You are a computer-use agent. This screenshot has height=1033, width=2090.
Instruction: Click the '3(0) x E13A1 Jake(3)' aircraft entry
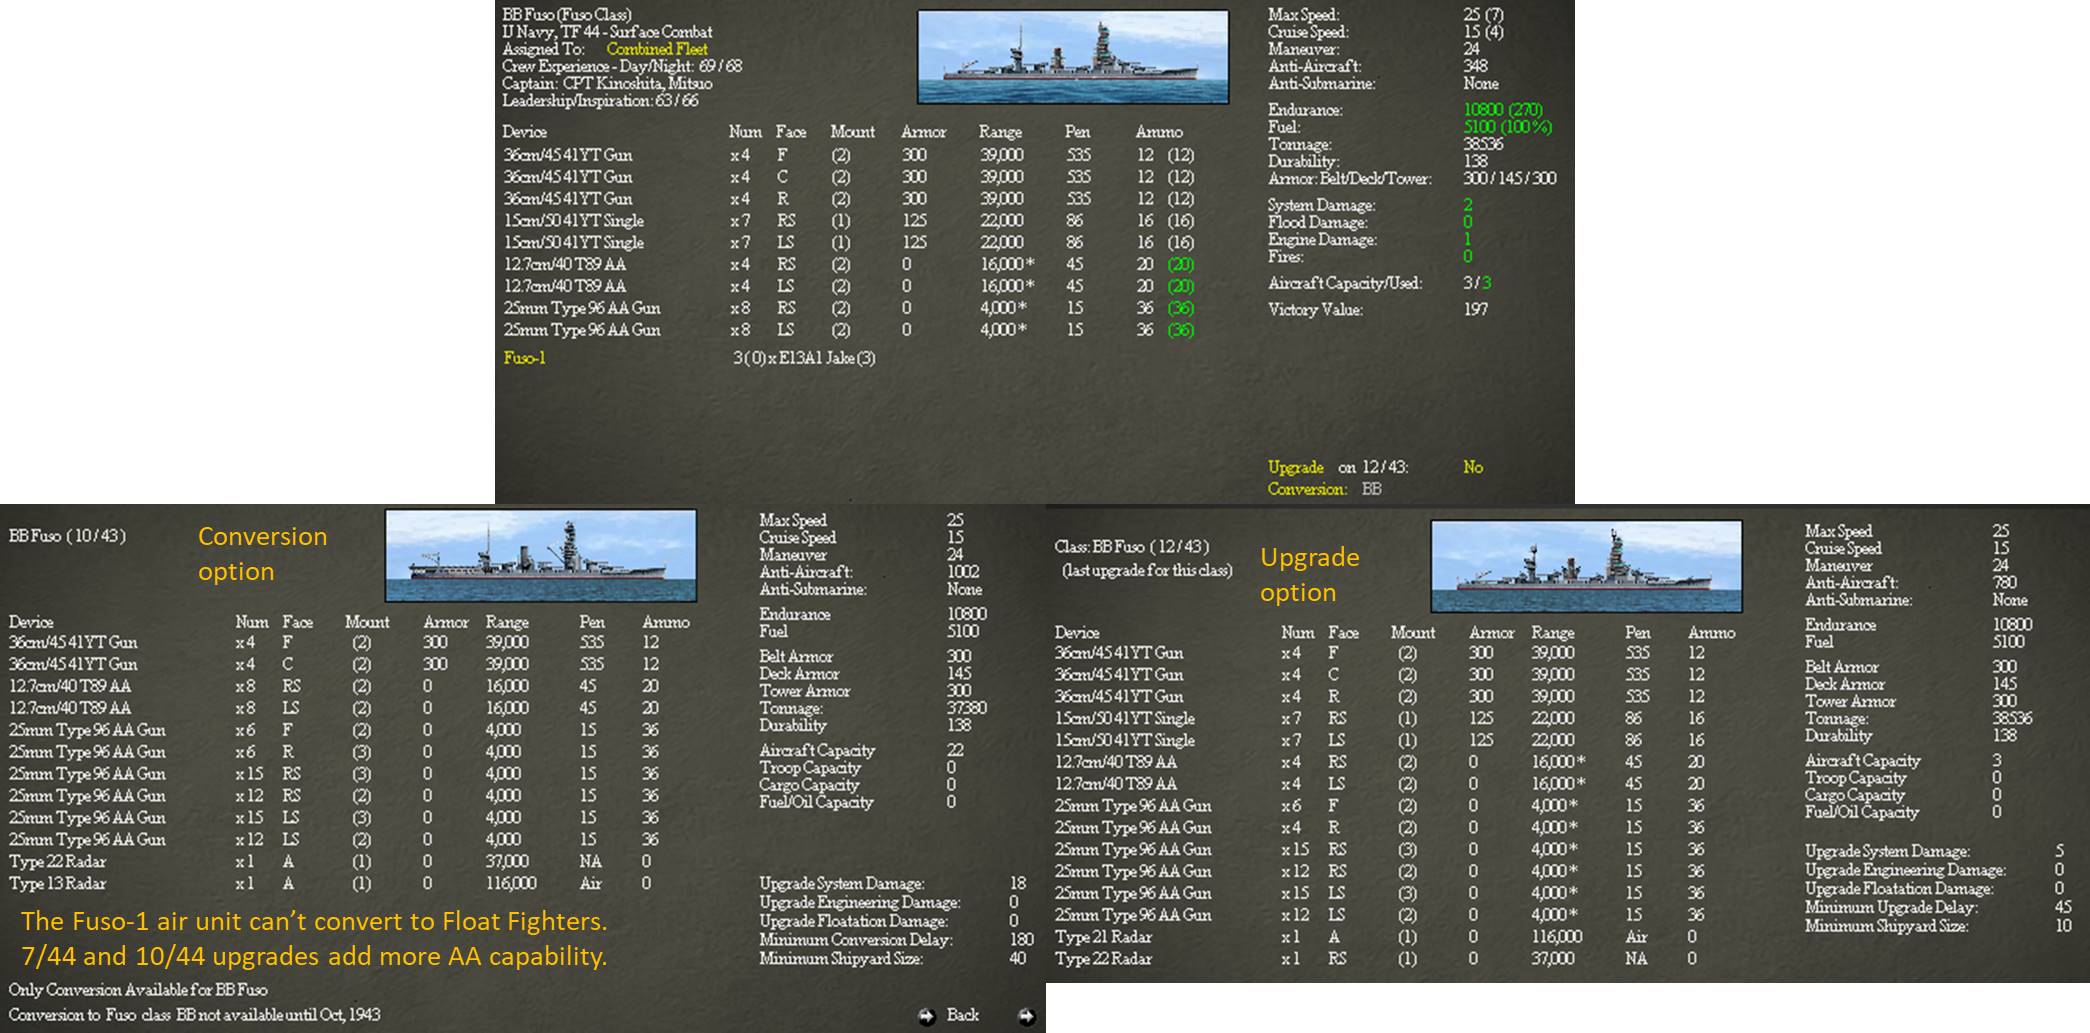pyautogui.click(x=804, y=358)
